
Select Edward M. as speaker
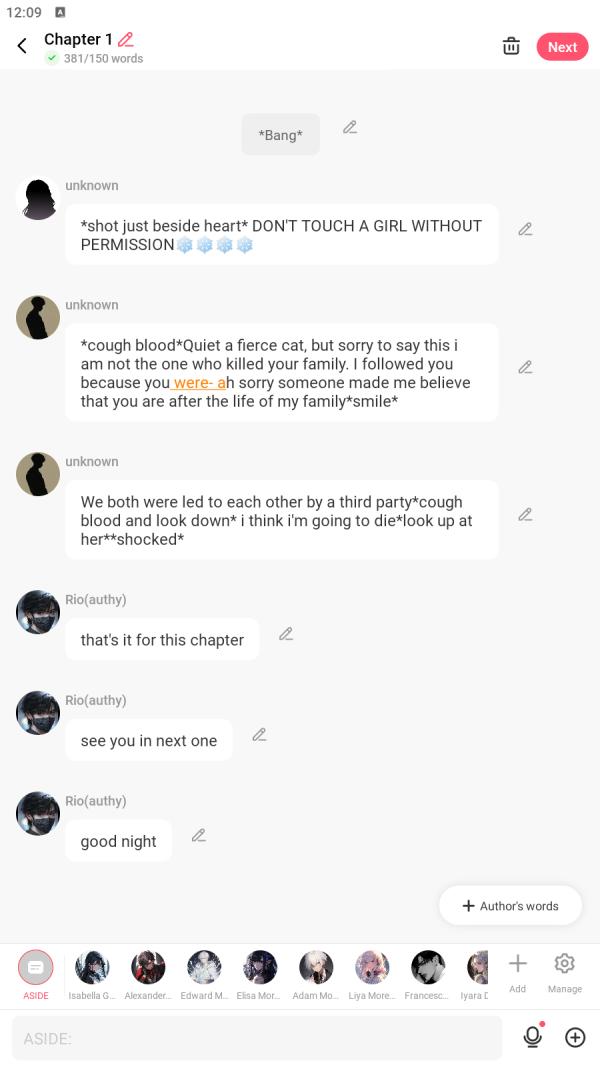pos(204,968)
